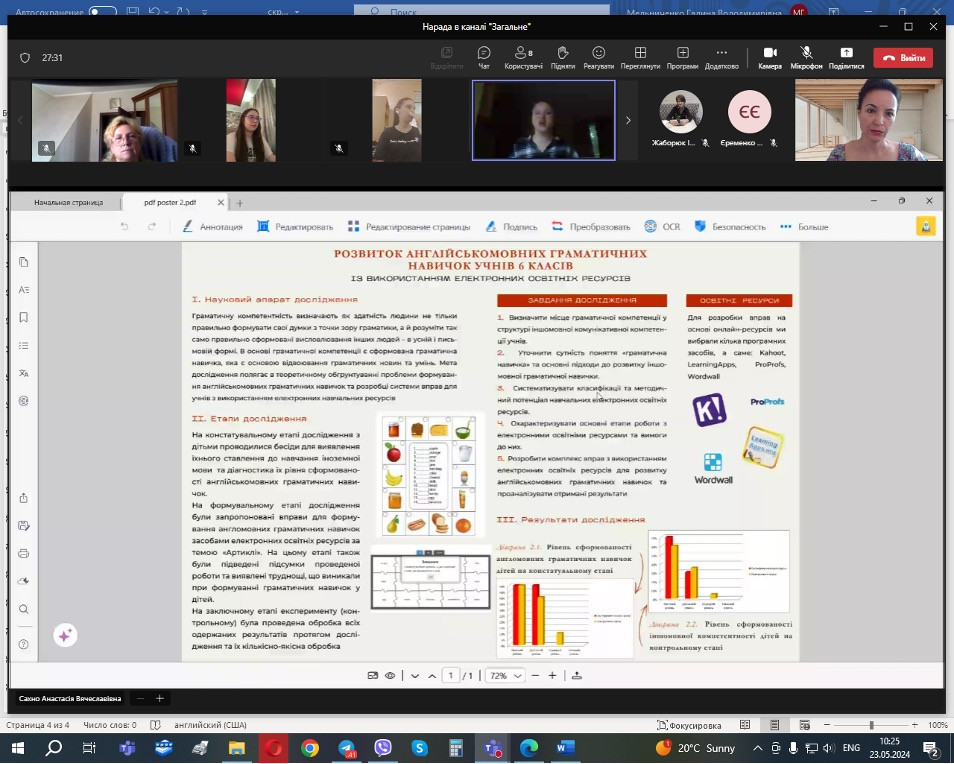Screen dimensions: 954x764
Task: Show next participants with right chevron
Action: click(x=628, y=120)
